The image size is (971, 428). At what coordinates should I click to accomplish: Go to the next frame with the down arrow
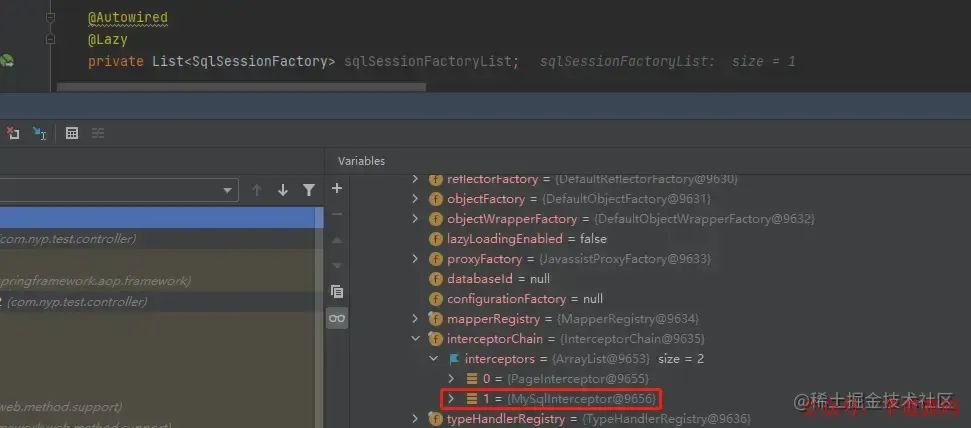283,190
